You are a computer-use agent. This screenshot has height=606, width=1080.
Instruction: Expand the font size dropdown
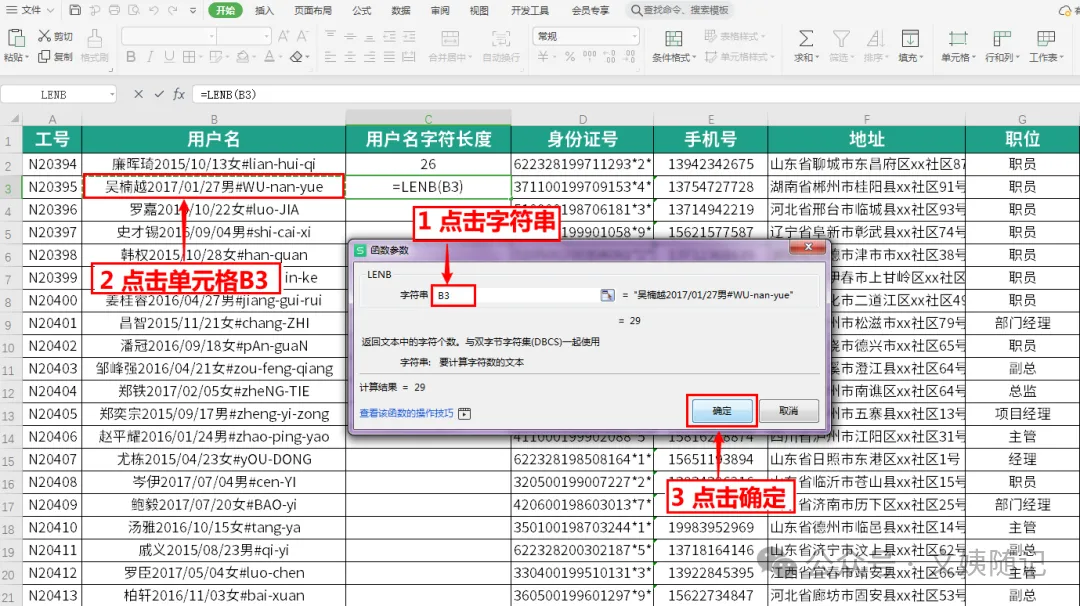[266, 36]
